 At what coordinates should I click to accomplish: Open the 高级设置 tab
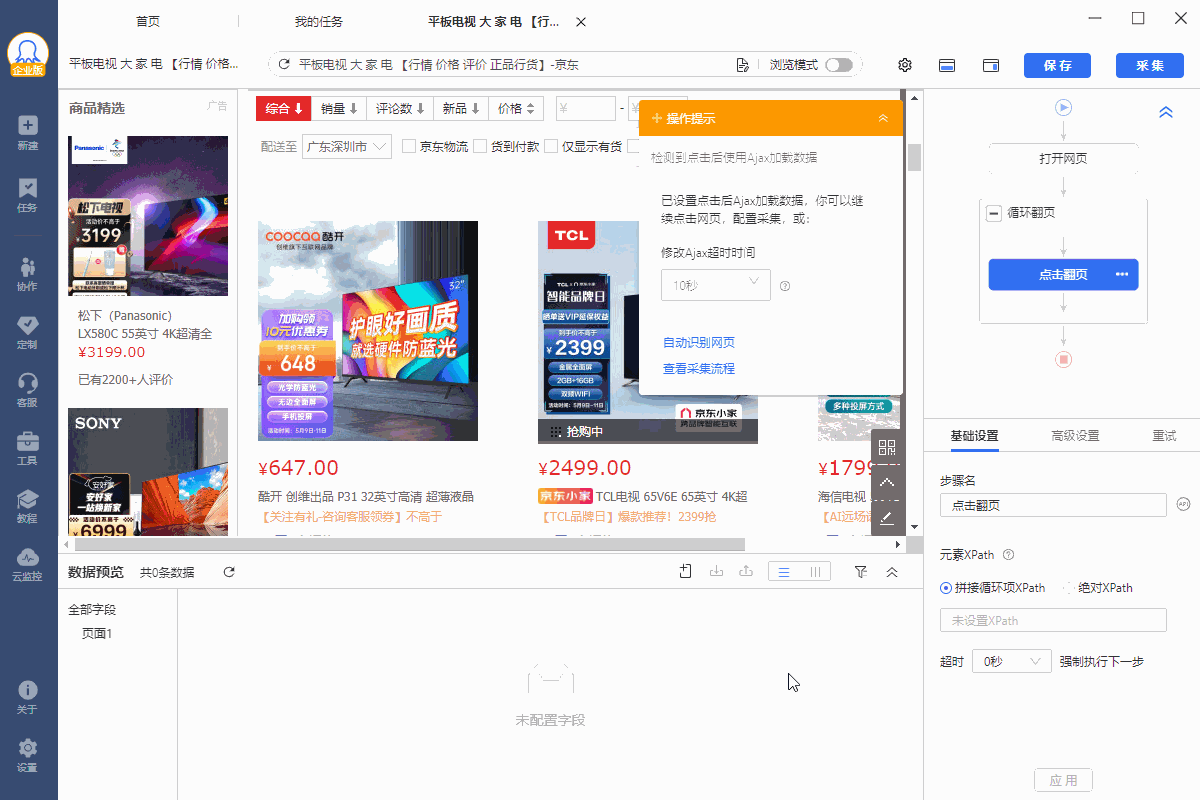point(1075,436)
